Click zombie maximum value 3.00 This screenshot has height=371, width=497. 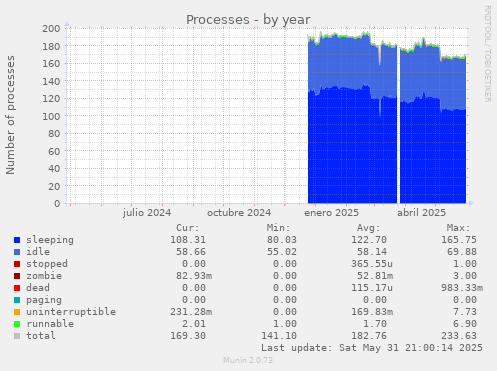[465, 276]
